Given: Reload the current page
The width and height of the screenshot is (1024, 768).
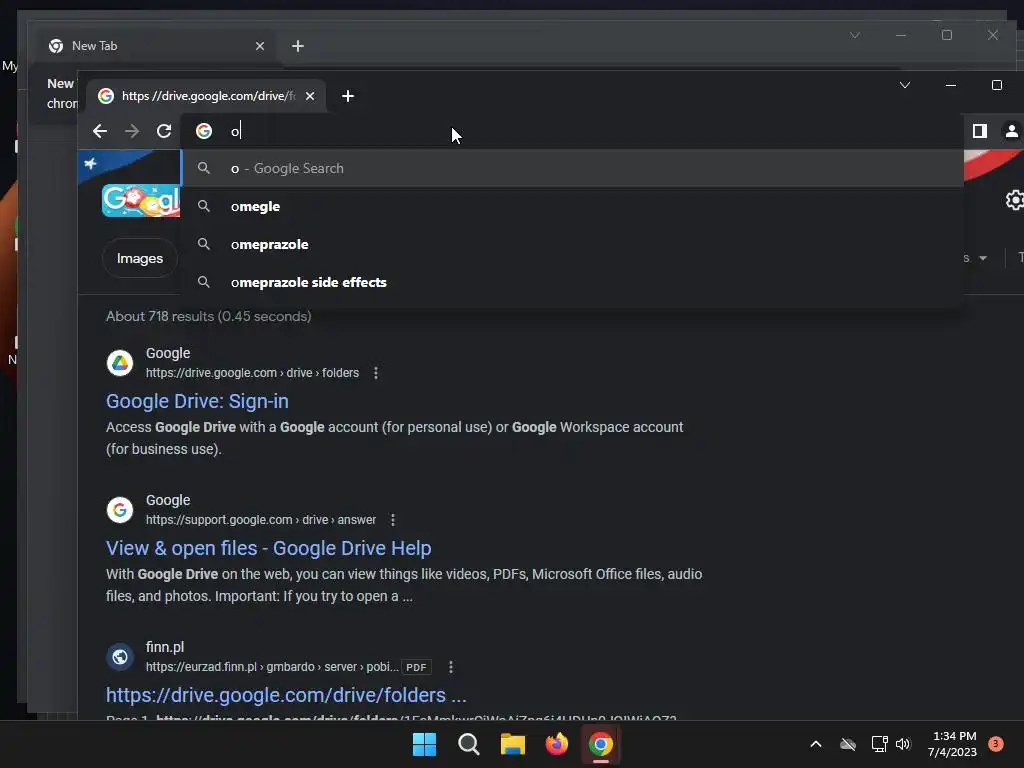Looking at the screenshot, I should click(x=164, y=131).
